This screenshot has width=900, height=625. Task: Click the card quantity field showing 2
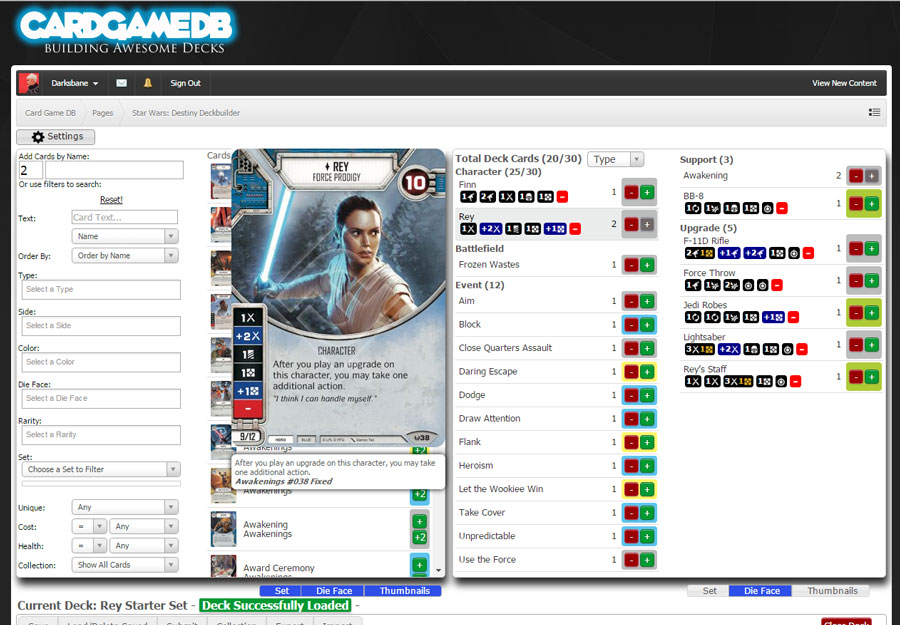coord(30,170)
